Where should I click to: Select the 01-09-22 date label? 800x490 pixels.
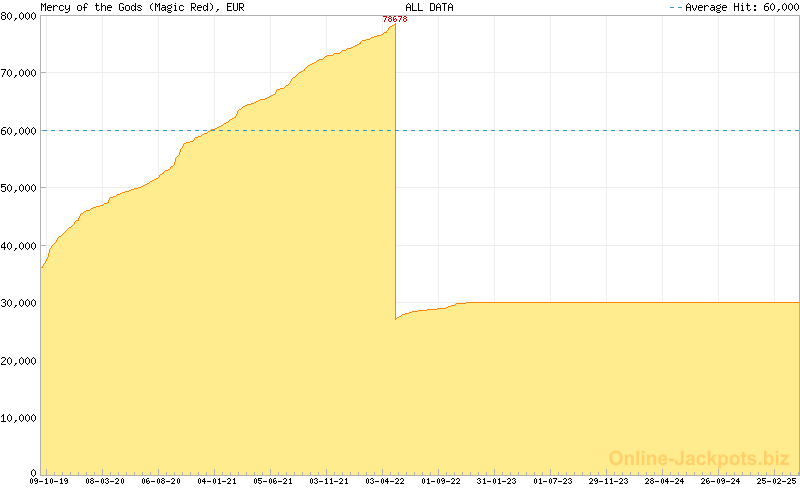[x=441, y=481]
